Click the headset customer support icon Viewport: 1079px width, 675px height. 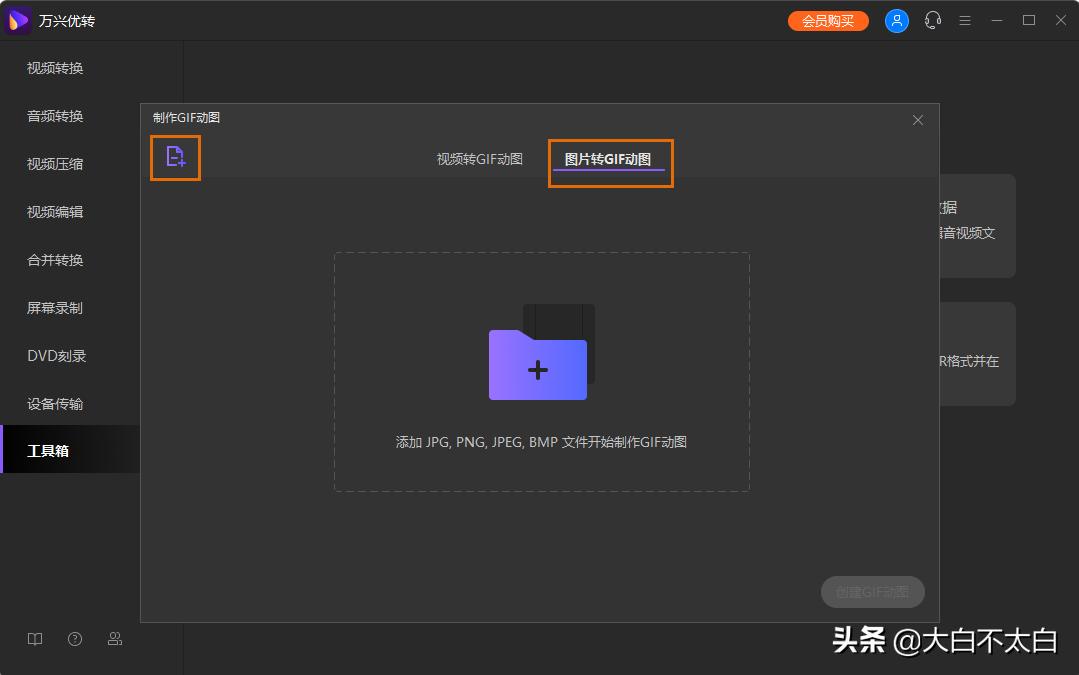pos(932,20)
